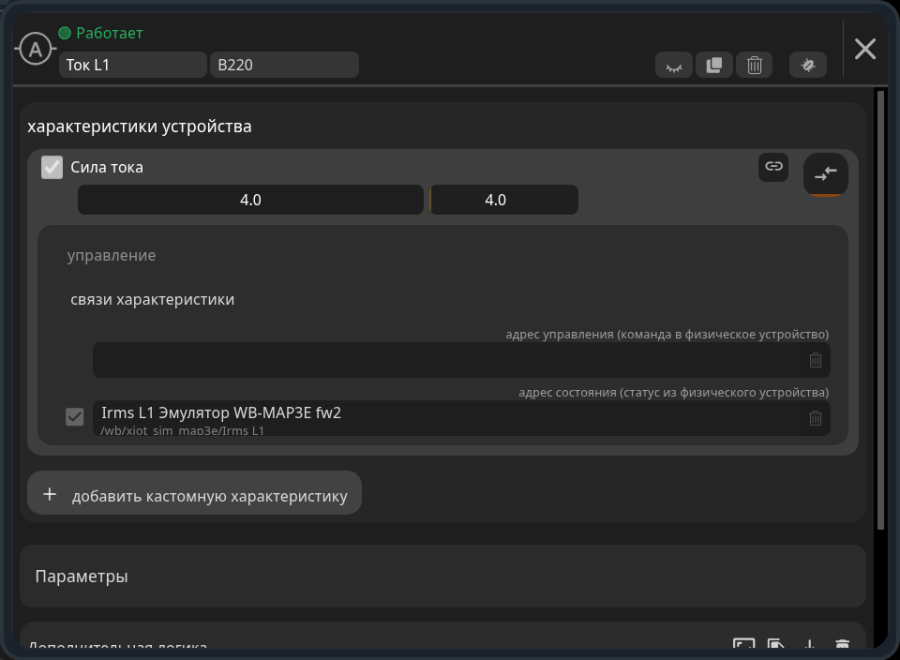Click the arrows swap button for Сила тока
The image size is (900, 660).
pyautogui.click(x=825, y=174)
